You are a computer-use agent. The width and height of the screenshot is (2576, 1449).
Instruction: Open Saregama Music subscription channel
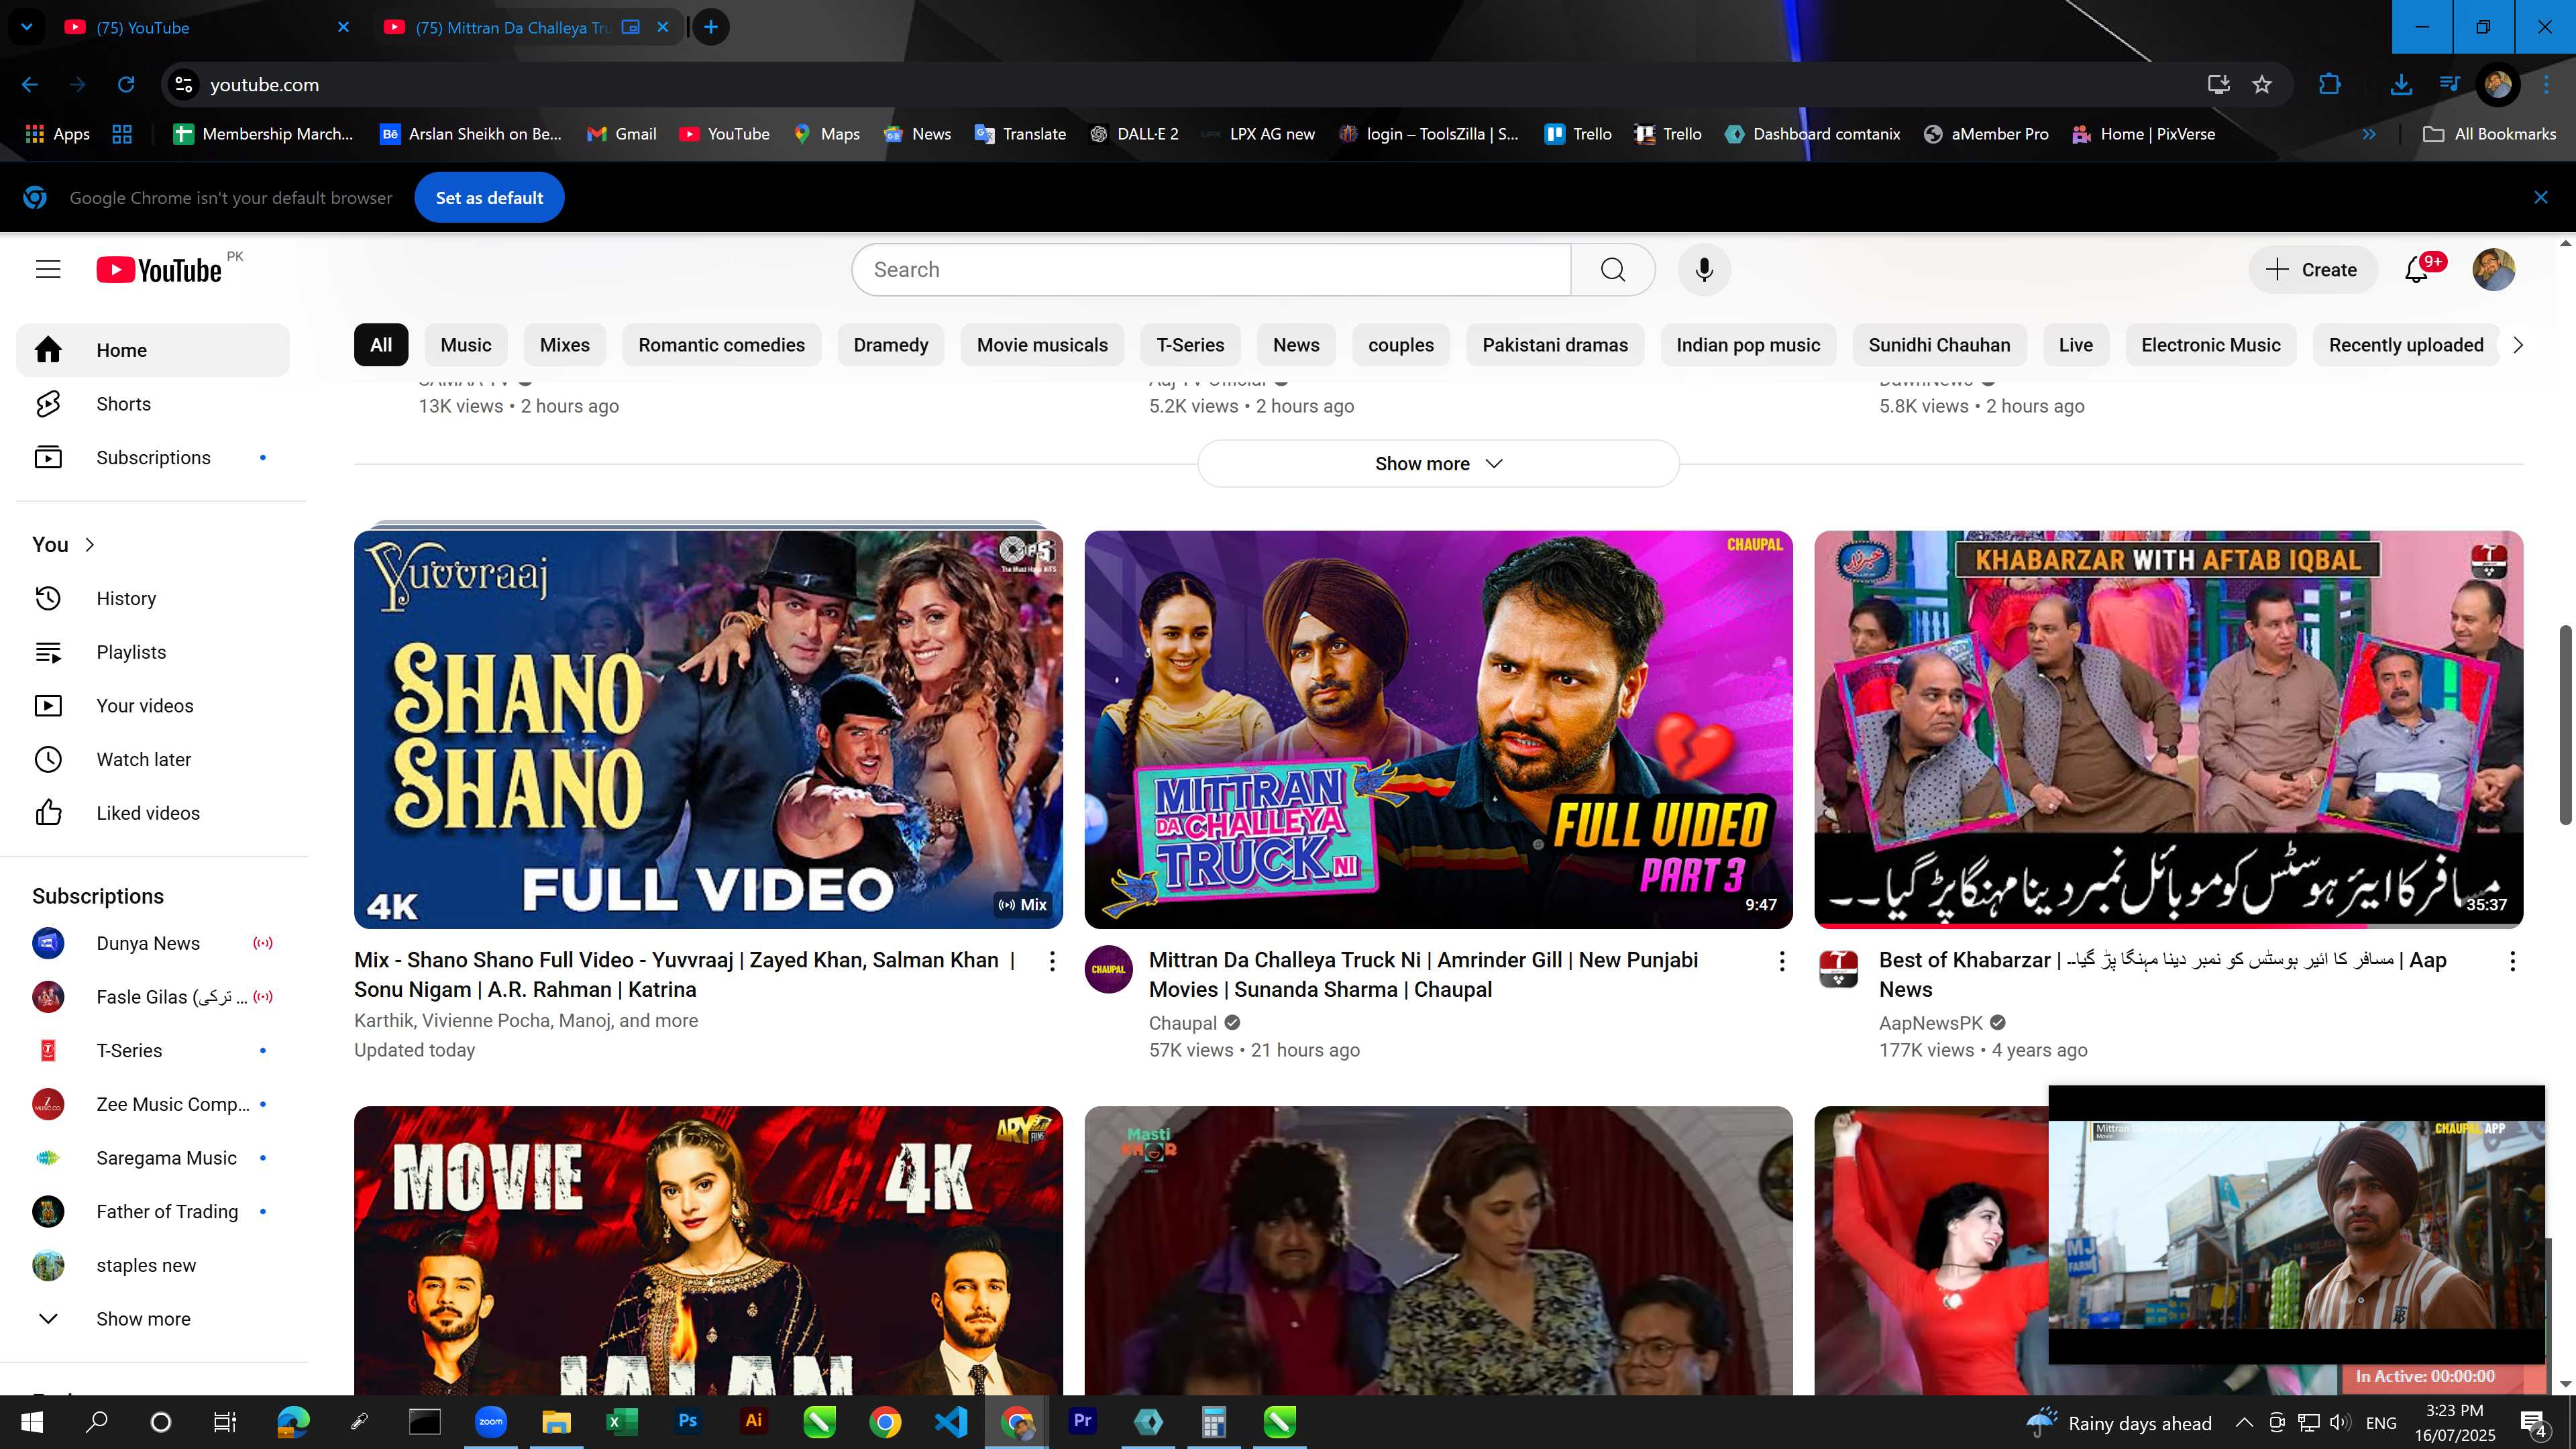pyautogui.click(x=153, y=1158)
